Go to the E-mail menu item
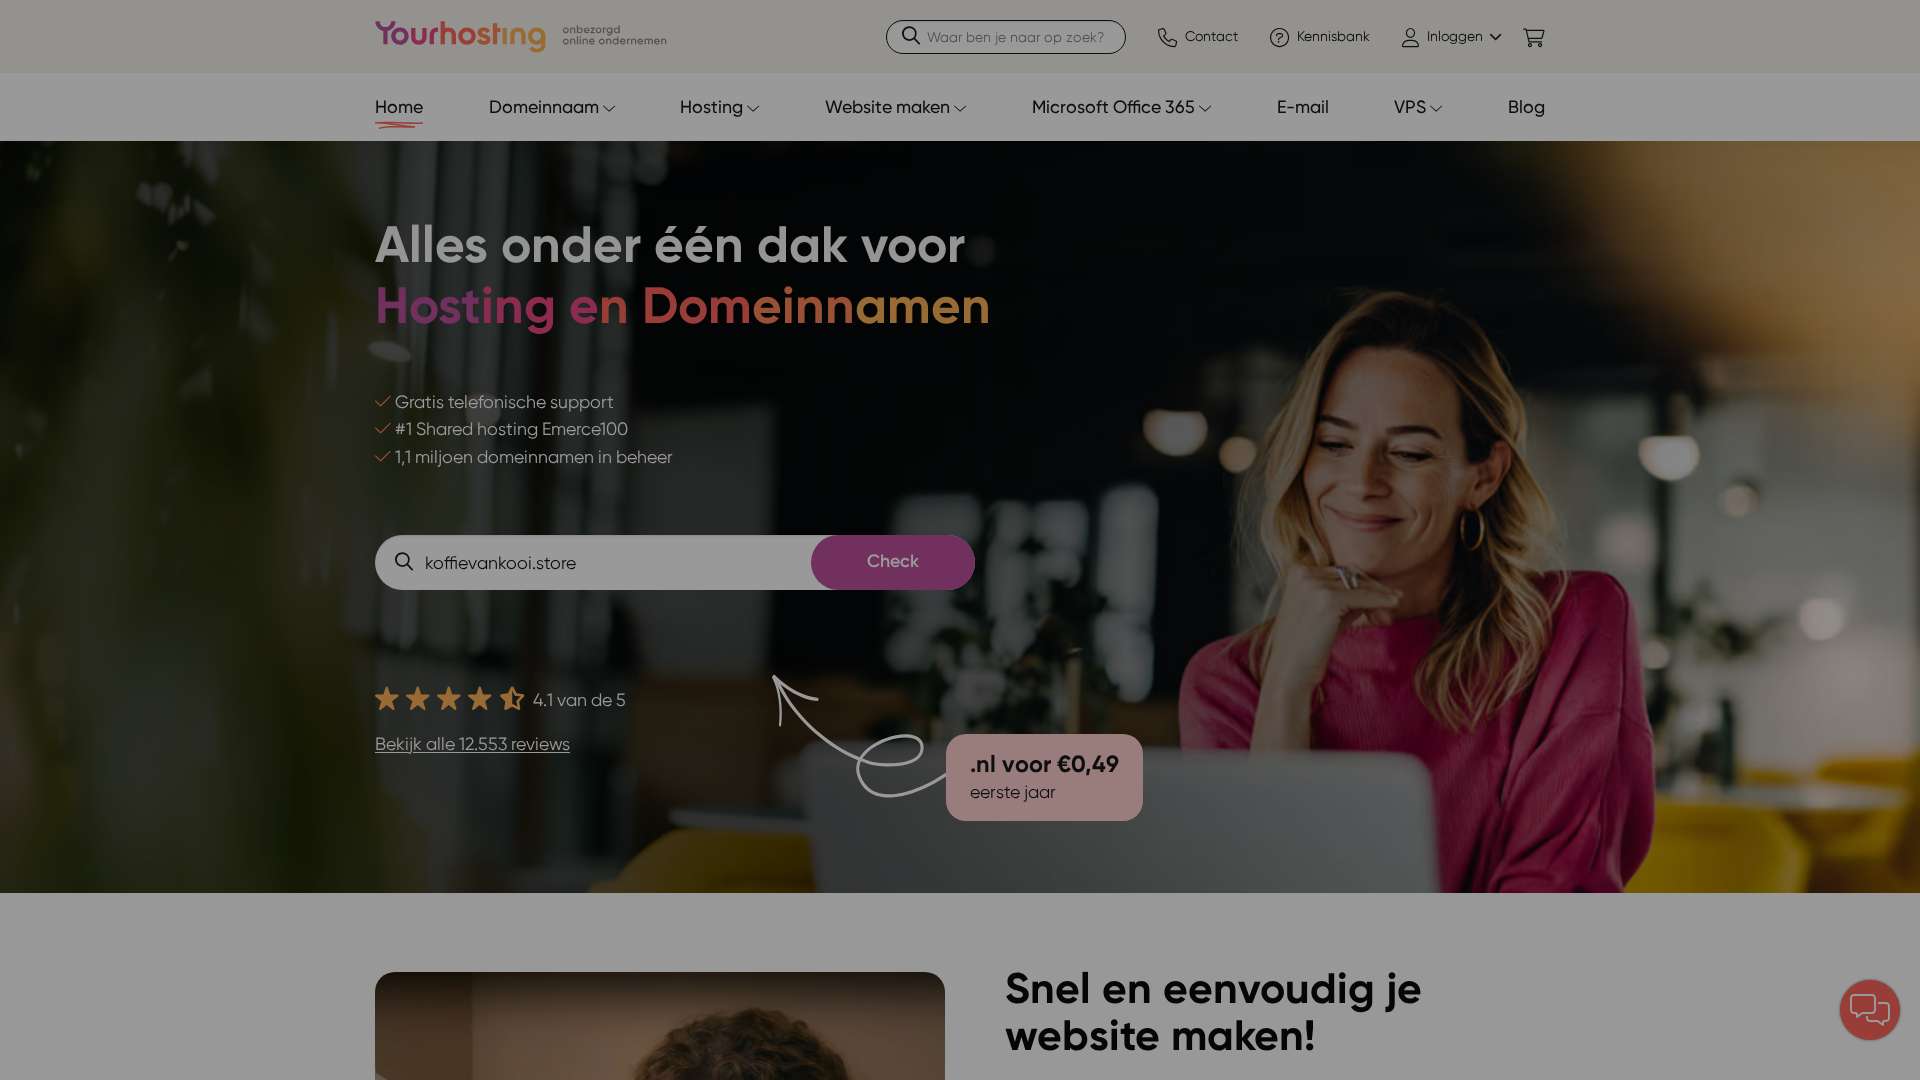The width and height of the screenshot is (1920, 1080). click(1303, 107)
